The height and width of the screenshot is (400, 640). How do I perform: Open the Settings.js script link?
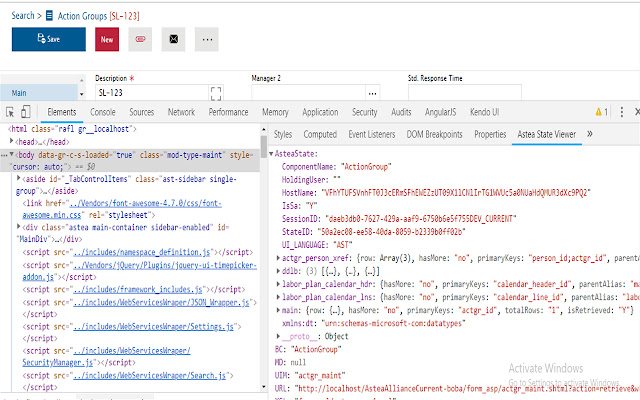(153, 327)
